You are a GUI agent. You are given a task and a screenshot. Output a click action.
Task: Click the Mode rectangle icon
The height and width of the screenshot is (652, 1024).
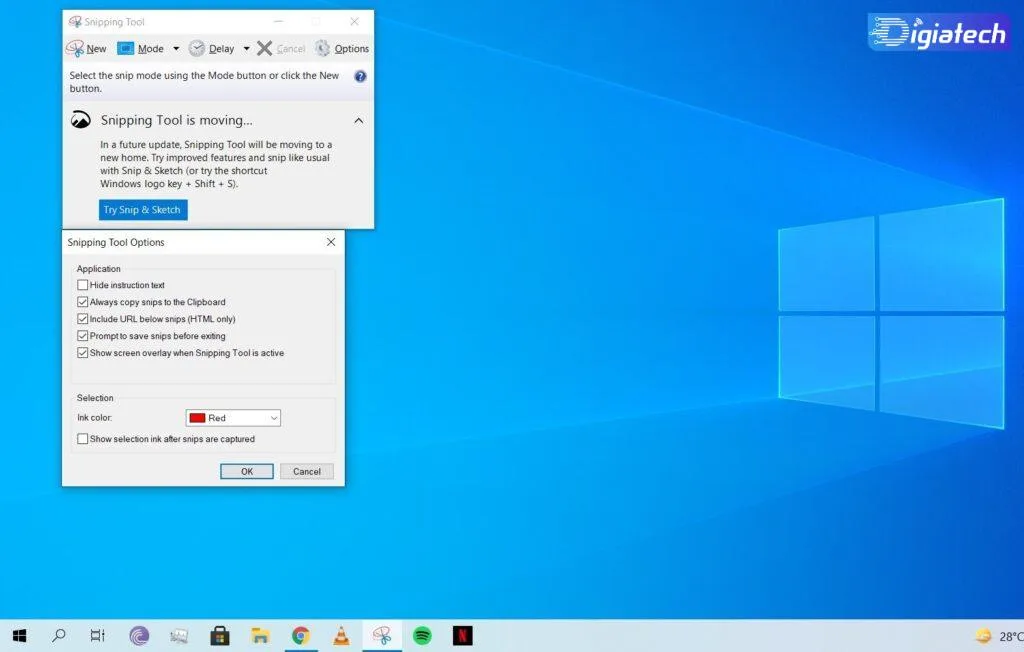pyautogui.click(x=125, y=48)
